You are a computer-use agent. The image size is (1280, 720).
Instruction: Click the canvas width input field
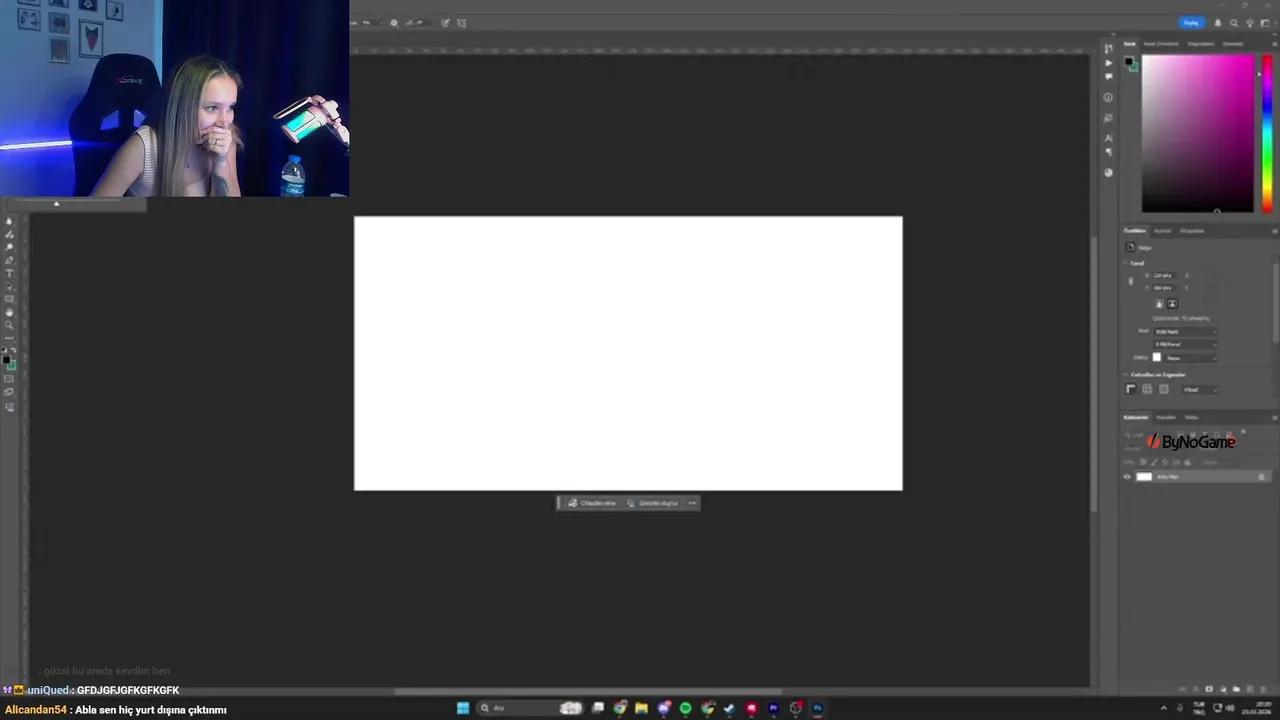(1164, 275)
